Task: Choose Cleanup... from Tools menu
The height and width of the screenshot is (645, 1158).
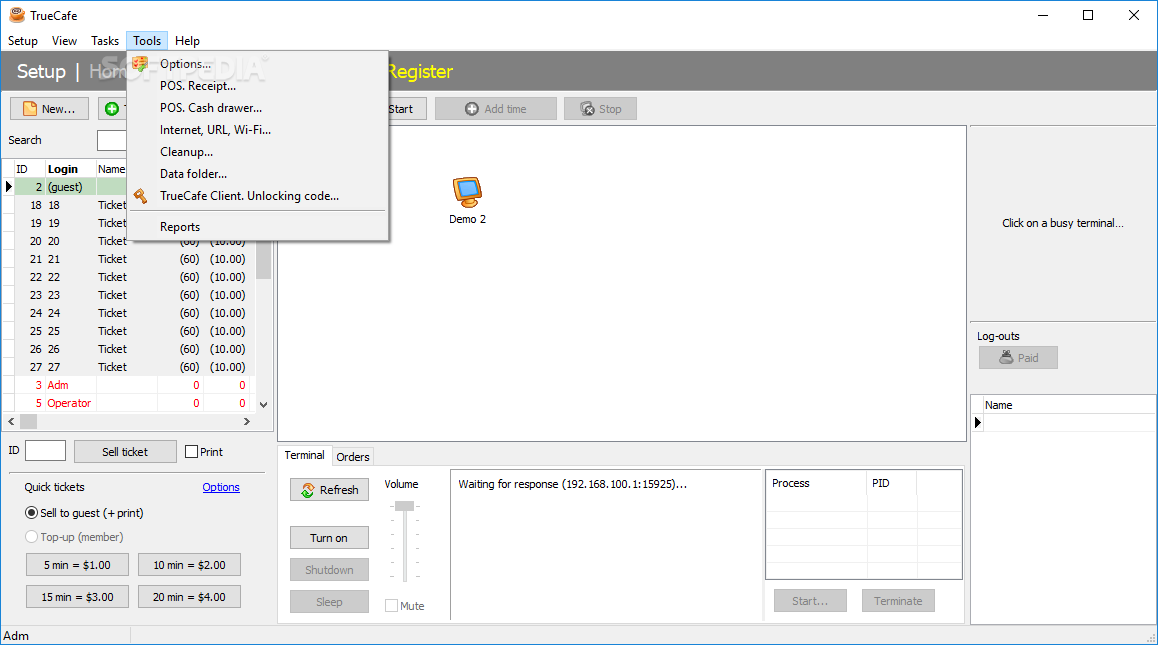Action: (258, 152)
